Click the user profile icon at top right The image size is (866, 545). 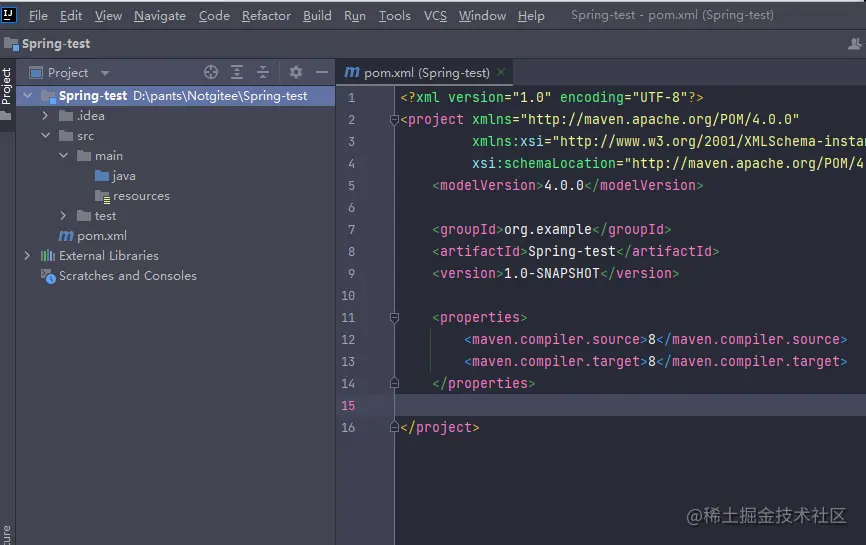coord(854,44)
